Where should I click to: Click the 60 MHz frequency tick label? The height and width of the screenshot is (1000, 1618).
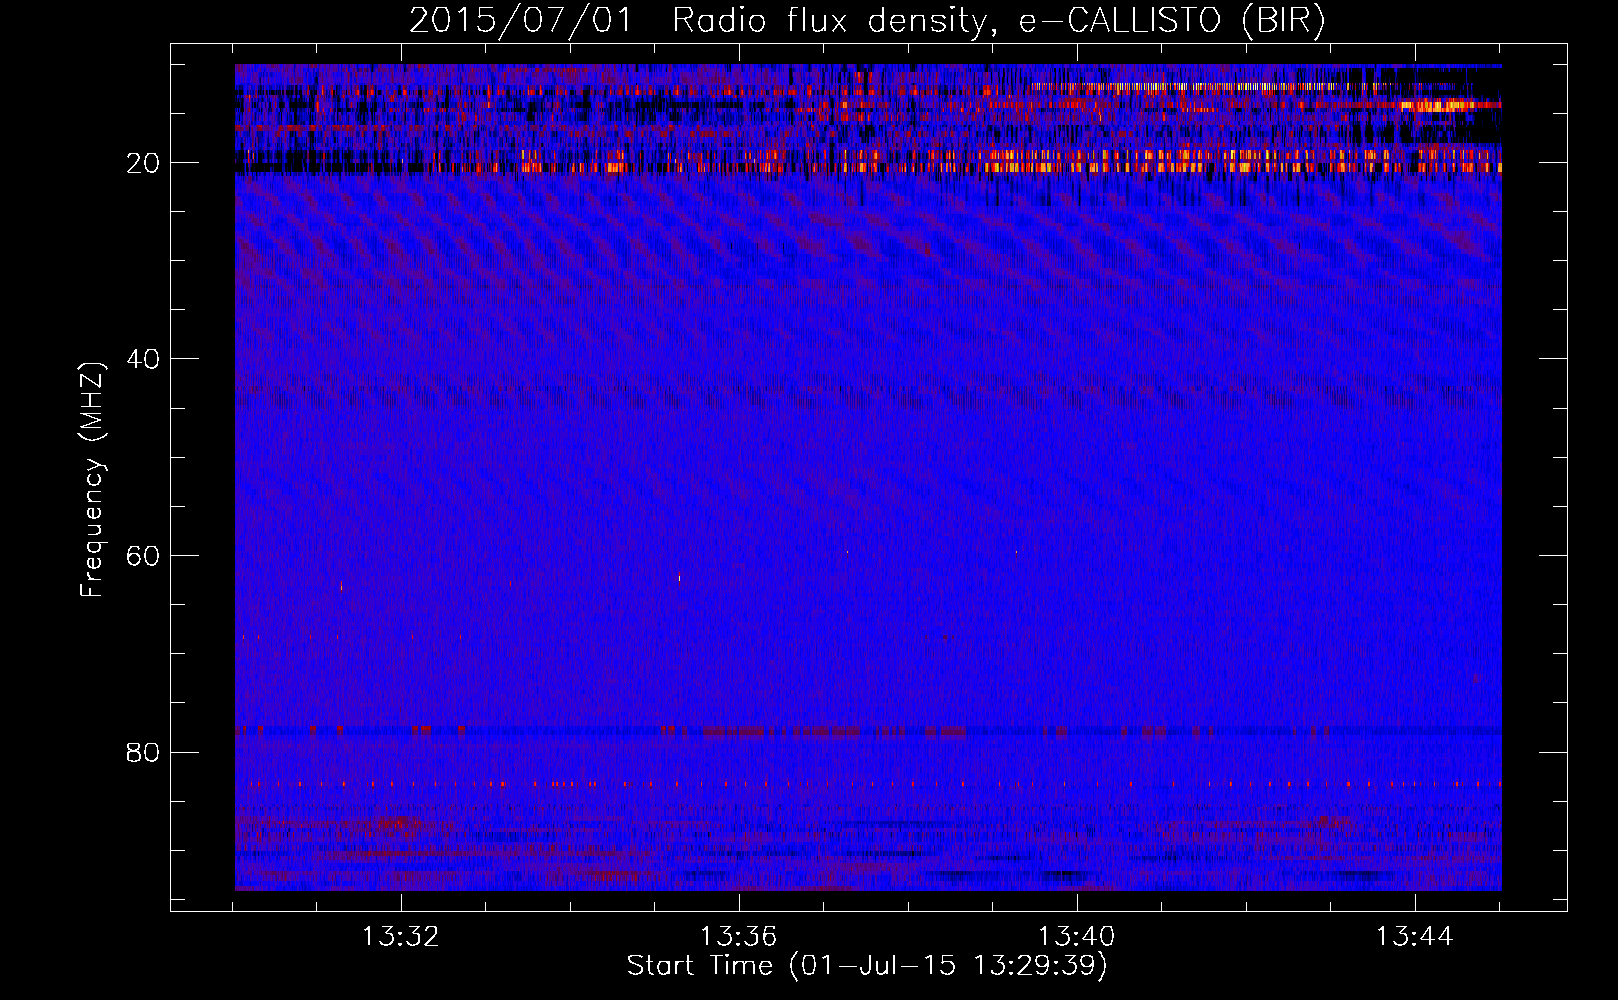(144, 556)
